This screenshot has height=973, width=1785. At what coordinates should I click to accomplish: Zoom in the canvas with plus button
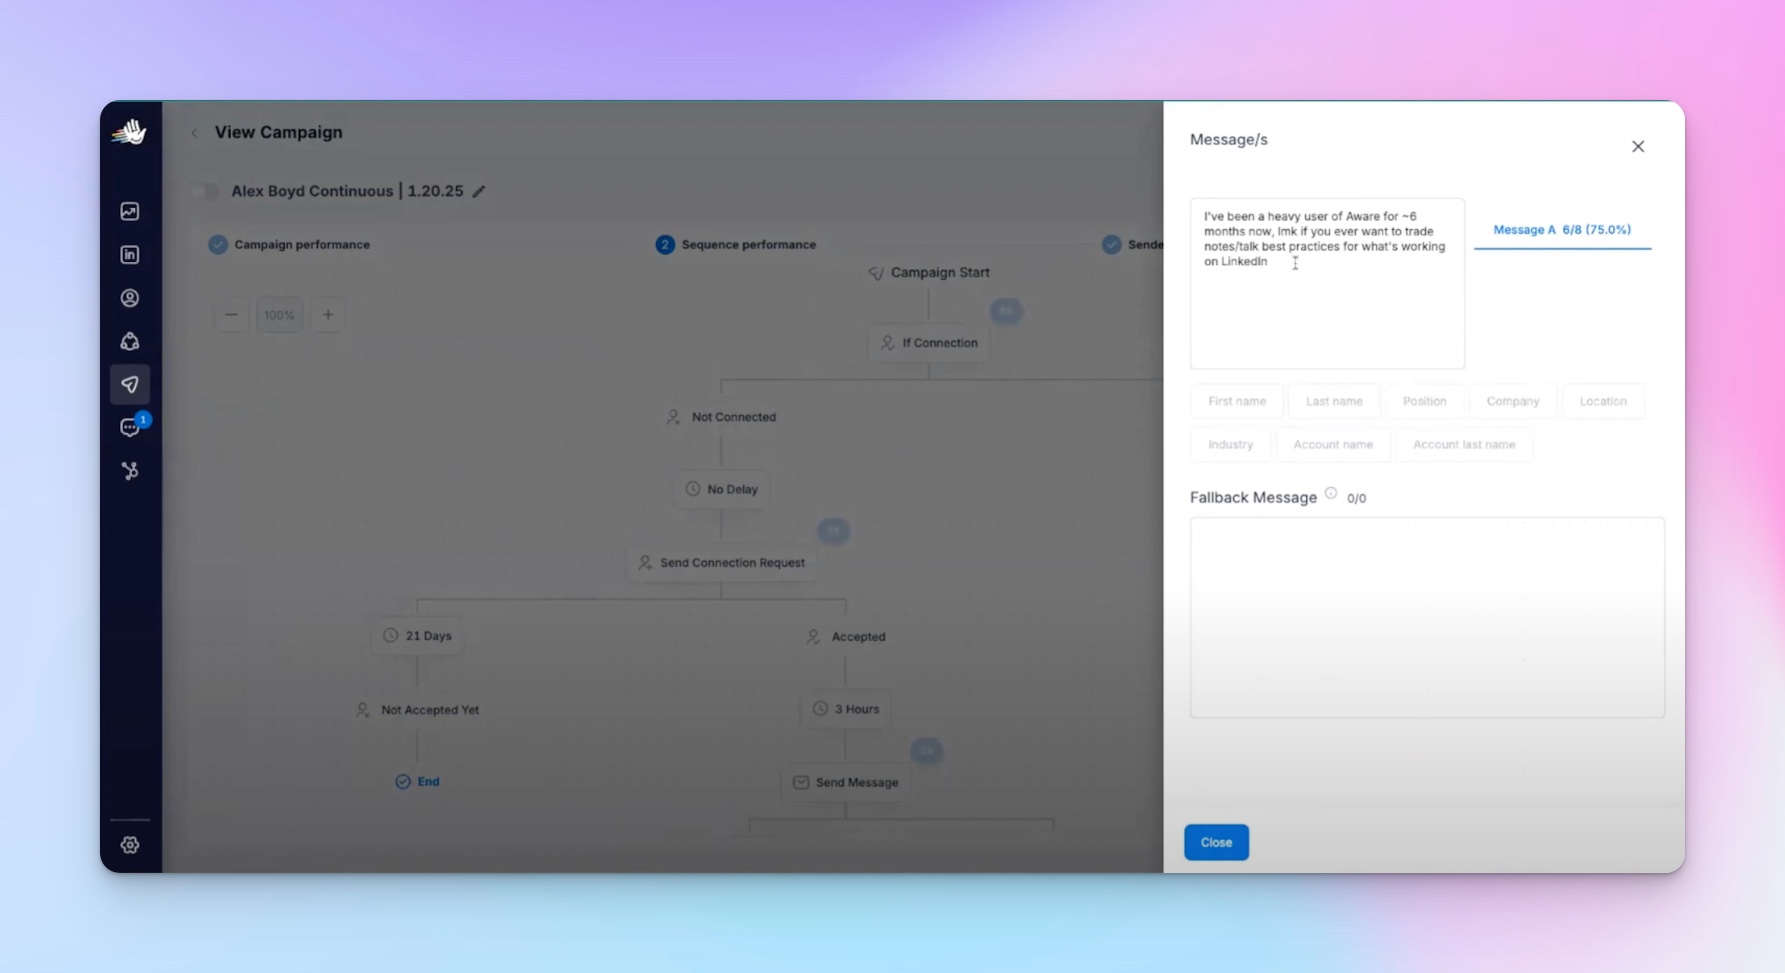point(328,315)
